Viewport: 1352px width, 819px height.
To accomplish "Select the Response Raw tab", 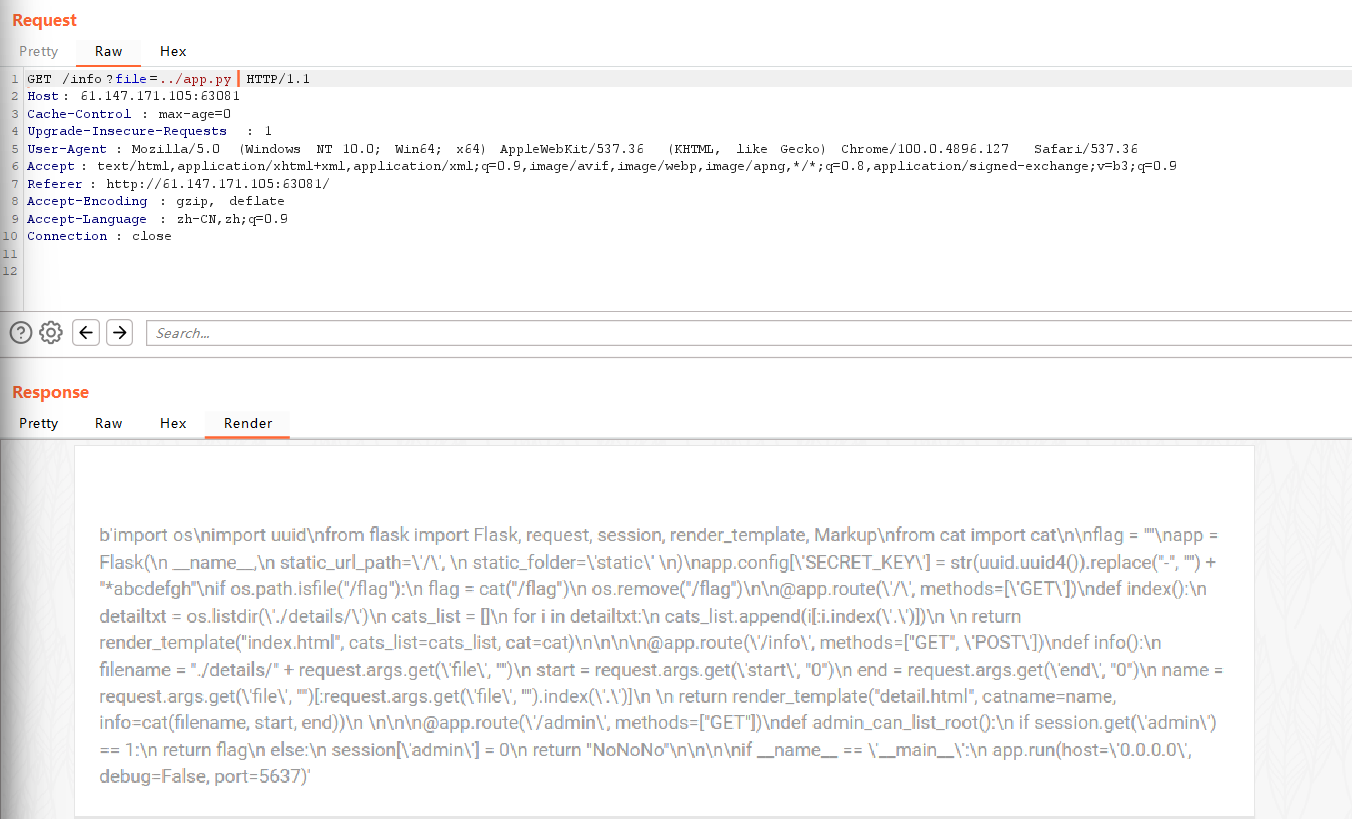I will pyautogui.click(x=109, y=423).
